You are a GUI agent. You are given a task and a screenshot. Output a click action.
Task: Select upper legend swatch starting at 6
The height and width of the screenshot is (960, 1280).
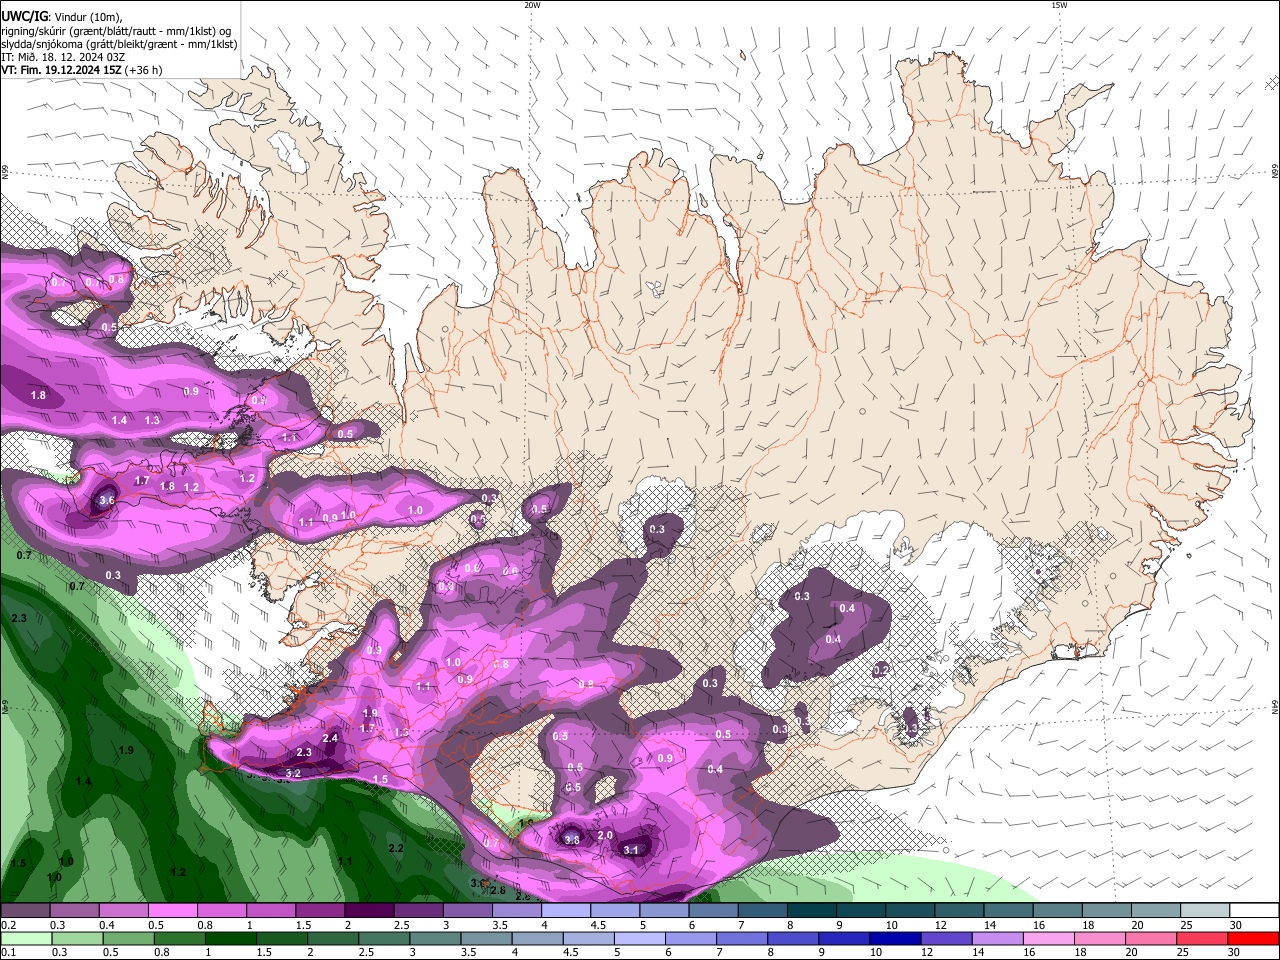tap(713, 910)
